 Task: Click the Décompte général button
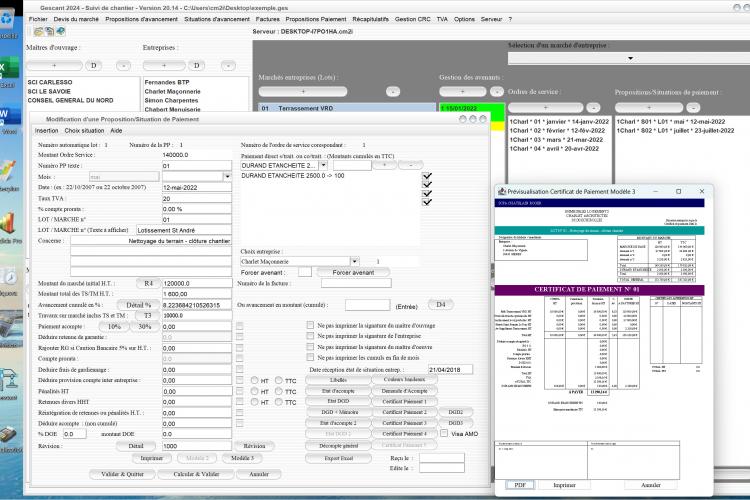[x=338, y=445]
